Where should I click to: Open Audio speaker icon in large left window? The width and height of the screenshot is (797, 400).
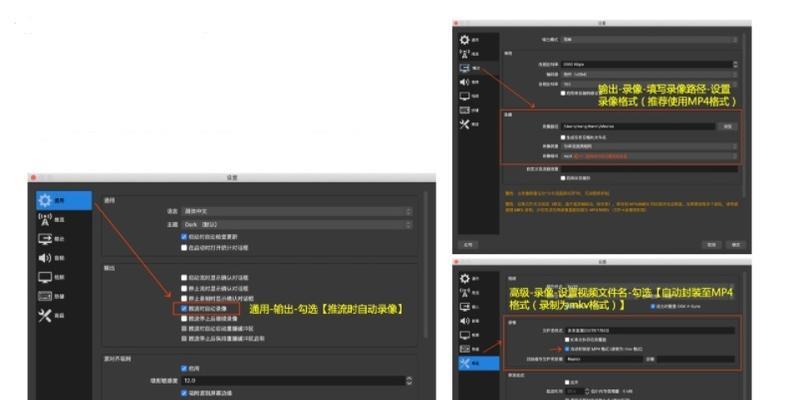tap(45, 258)
